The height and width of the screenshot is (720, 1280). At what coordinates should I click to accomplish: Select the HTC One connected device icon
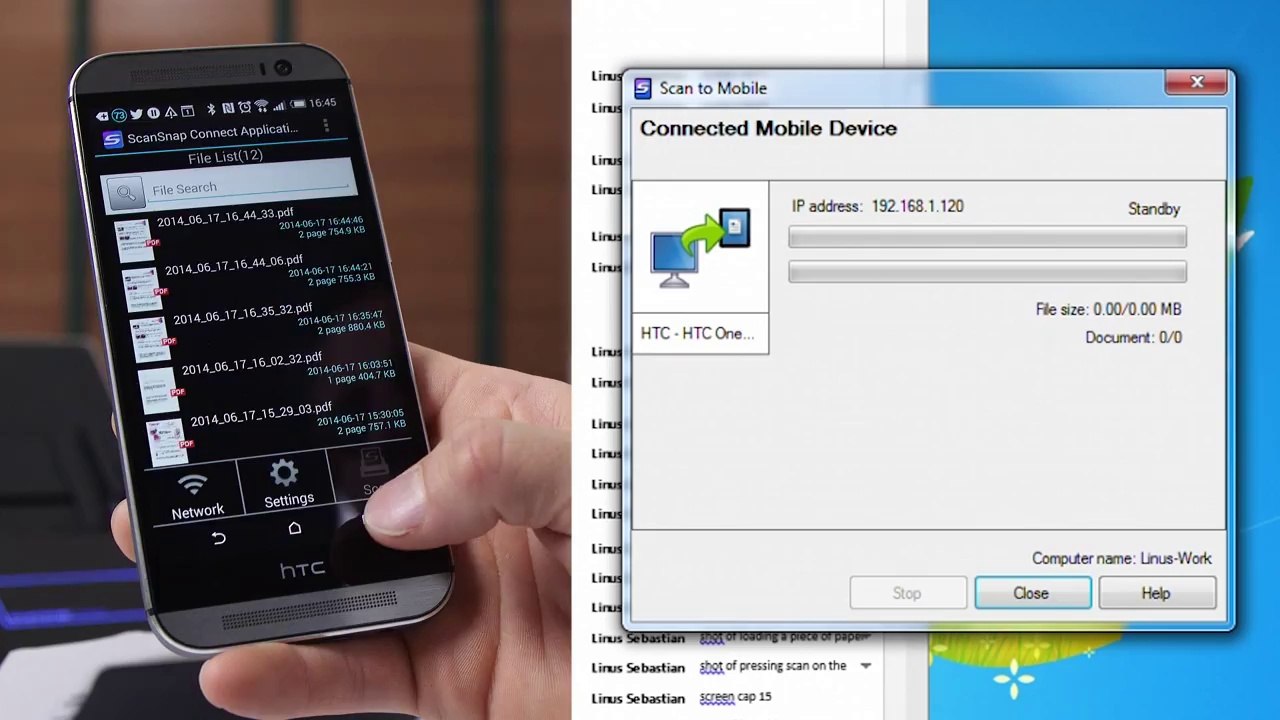coord(700,249)
